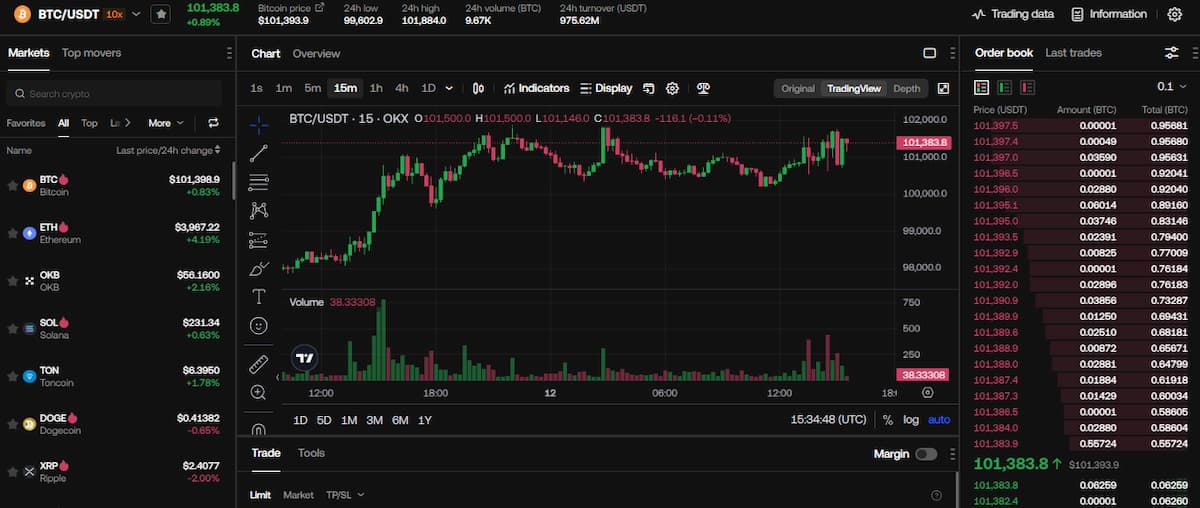Toggle favorite star for Bitcoin row
The height and width of the screenshot is (508, 1200).
[13, 185]
